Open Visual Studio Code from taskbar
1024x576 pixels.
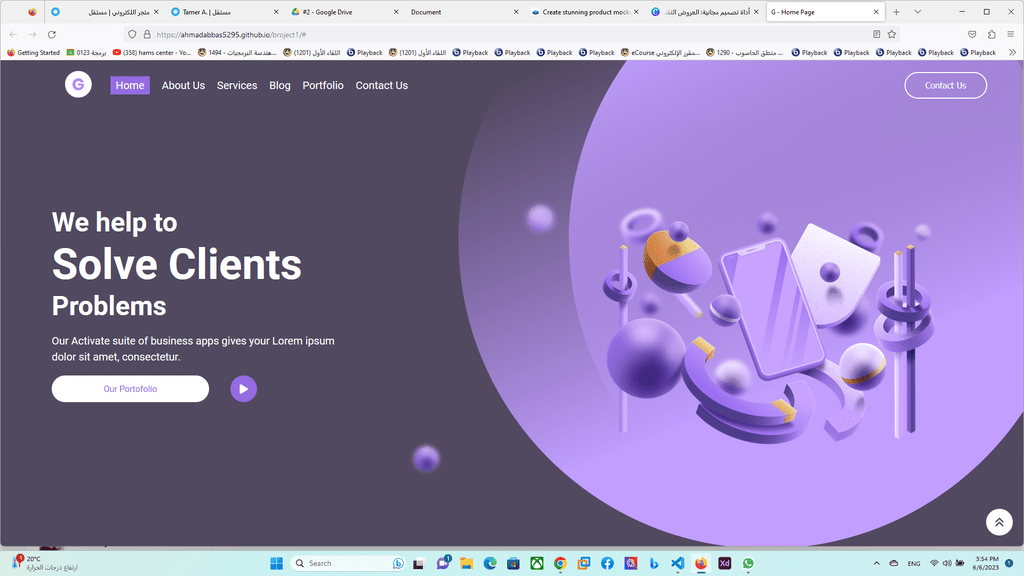[x=678, y=563]
